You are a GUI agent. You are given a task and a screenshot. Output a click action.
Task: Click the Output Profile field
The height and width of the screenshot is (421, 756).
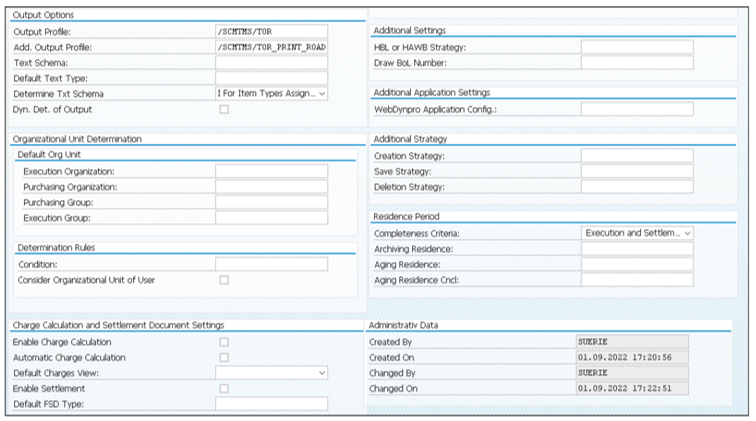(x=271, y=31)
